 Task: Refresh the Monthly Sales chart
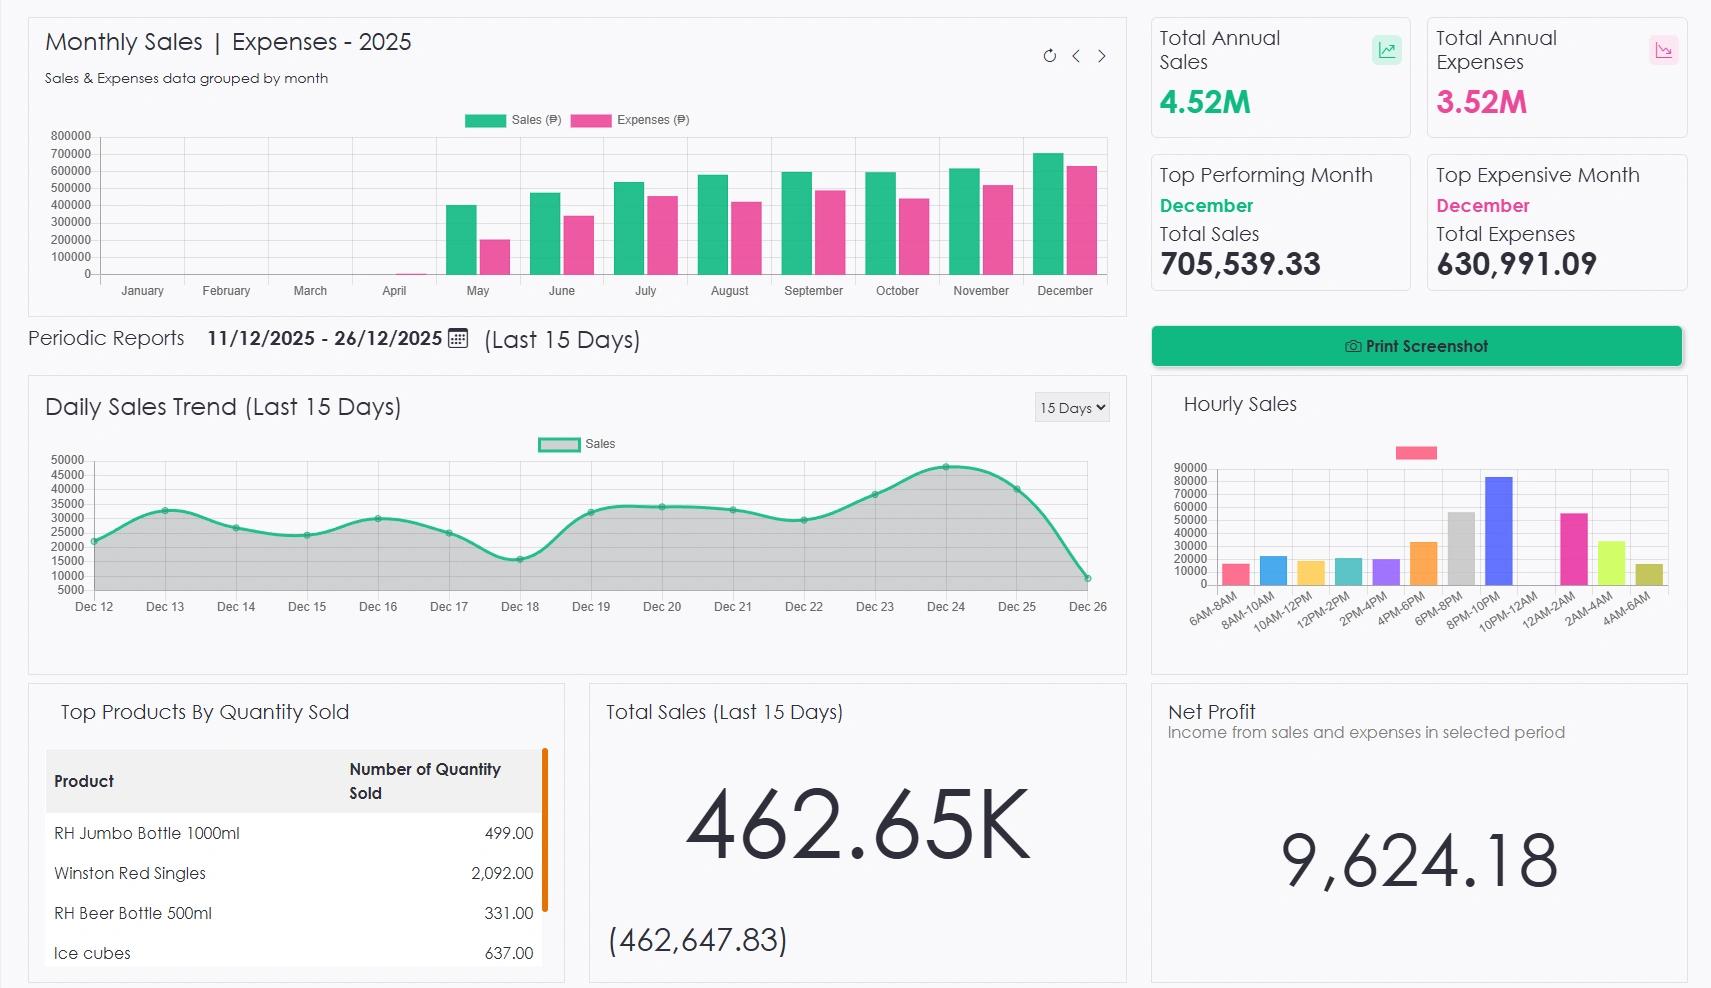tap(1049, 56)
